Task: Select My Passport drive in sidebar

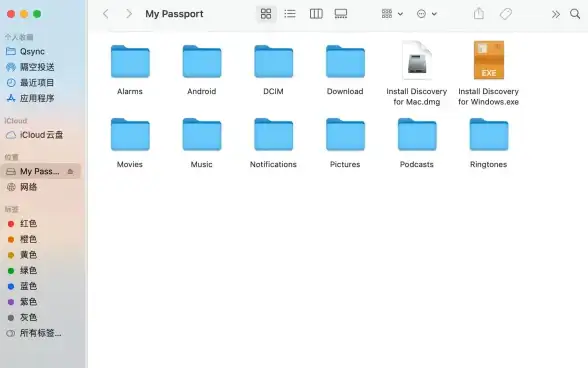Action: coord(40,171)
